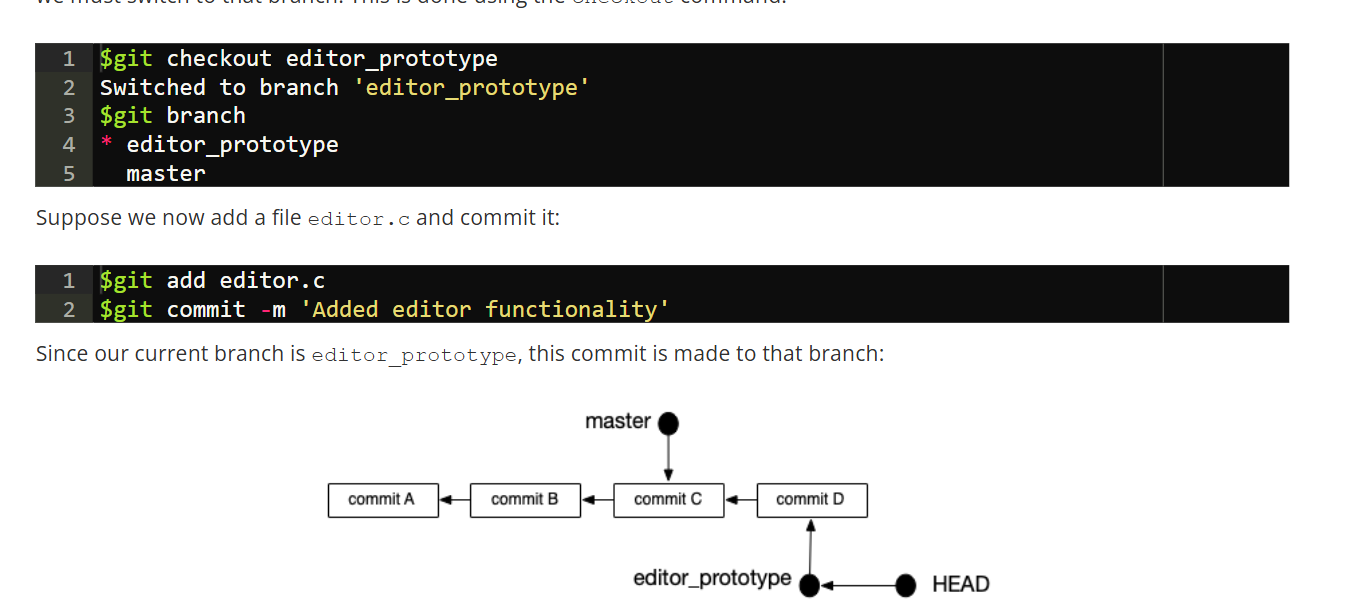Viewport: 1349px width, 612px height.
Task: Click the HEAD label text
Action: pos(960,584)
